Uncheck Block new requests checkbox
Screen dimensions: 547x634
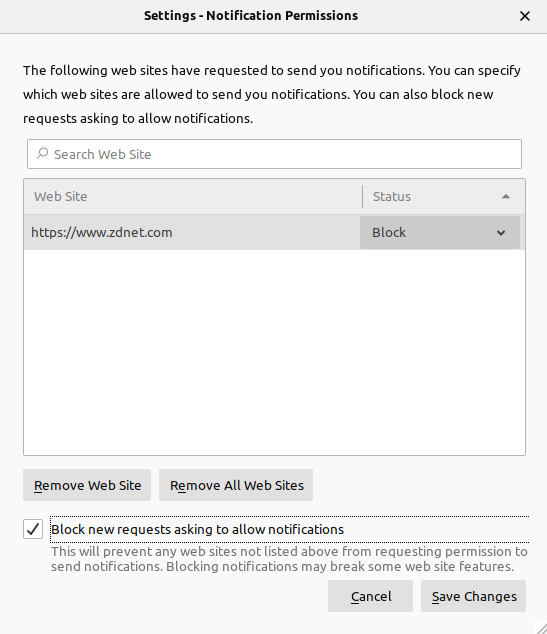tap(33, 529)
